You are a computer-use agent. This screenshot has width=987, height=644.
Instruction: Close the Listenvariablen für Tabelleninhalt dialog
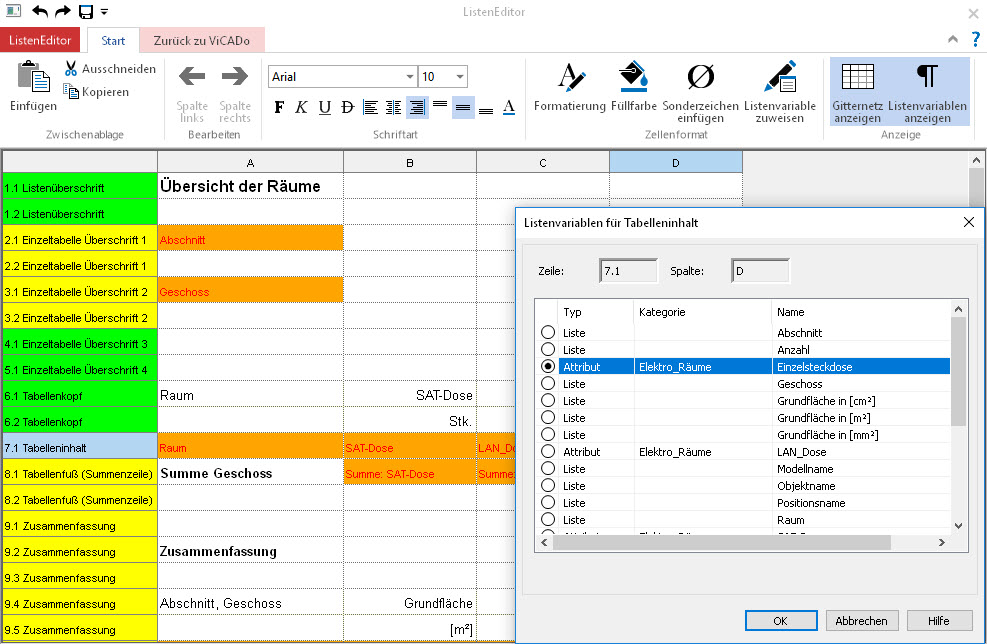(x=969, y=222)
